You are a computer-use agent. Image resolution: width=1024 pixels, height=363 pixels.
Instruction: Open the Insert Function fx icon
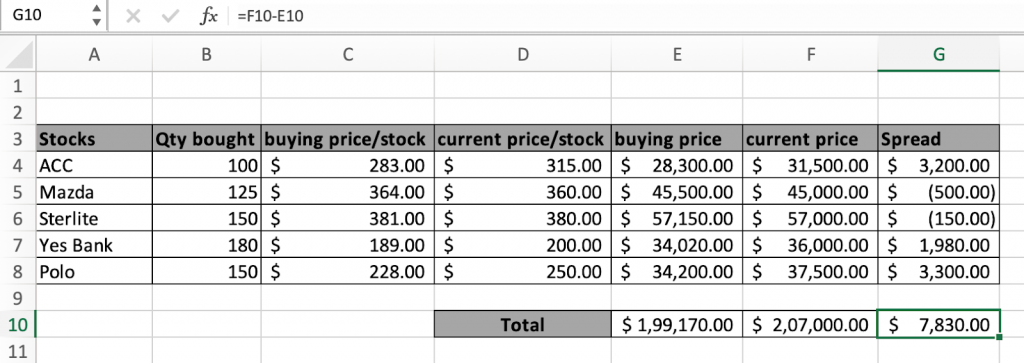coord(208,16)
